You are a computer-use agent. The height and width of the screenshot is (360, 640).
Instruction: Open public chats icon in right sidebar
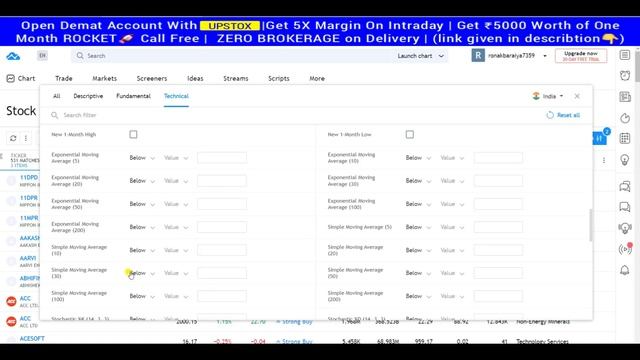coord(624,187)
